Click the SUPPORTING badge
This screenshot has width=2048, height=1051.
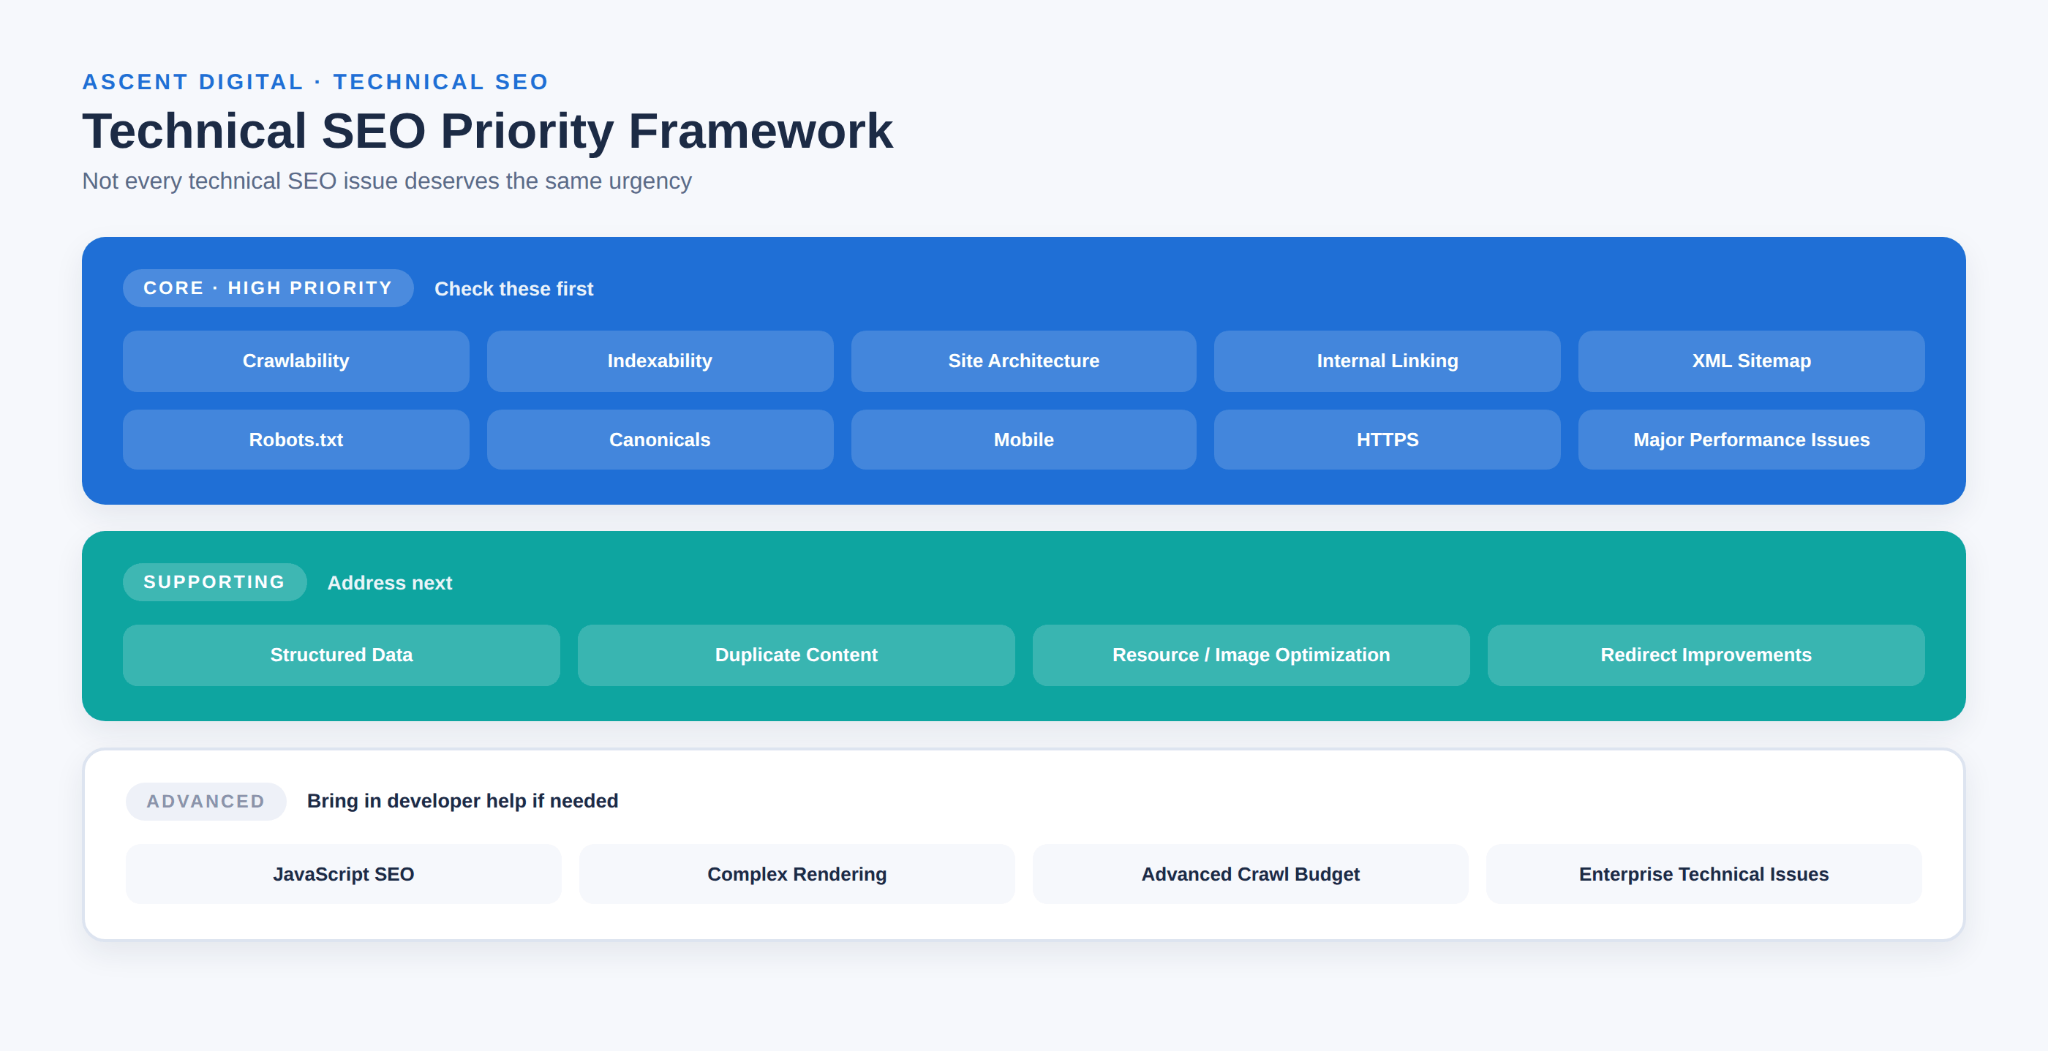(x=214, y=582)
